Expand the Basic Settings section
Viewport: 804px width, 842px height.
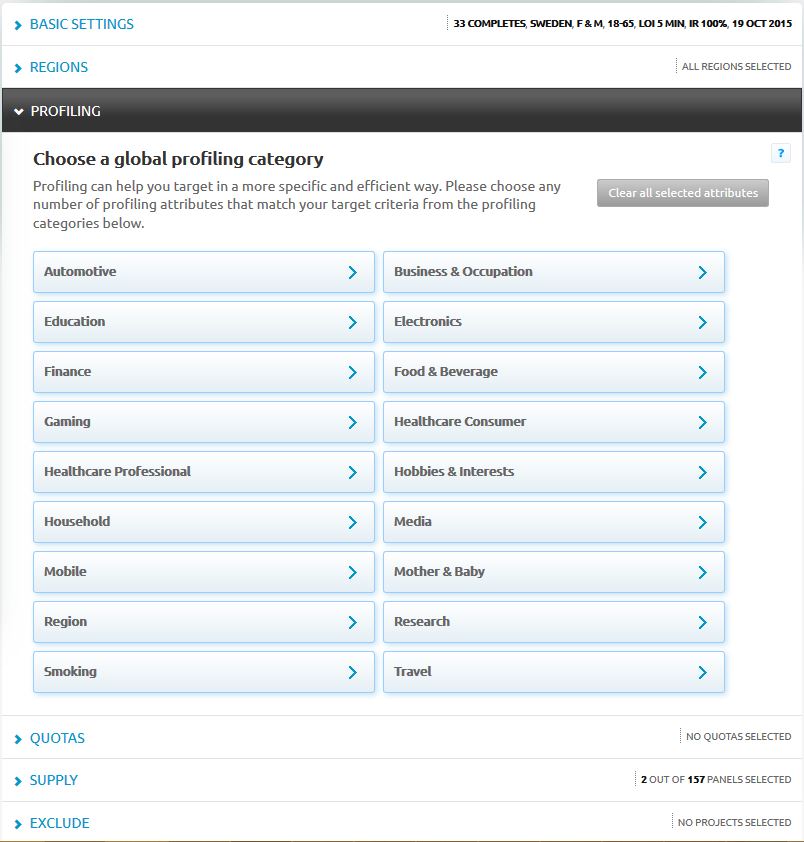click(81, 24)
